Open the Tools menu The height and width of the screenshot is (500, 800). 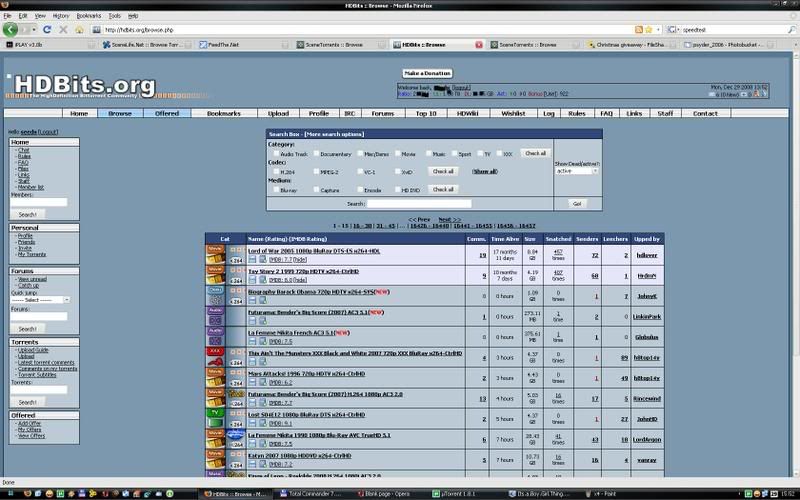click(x=115, y=16)
